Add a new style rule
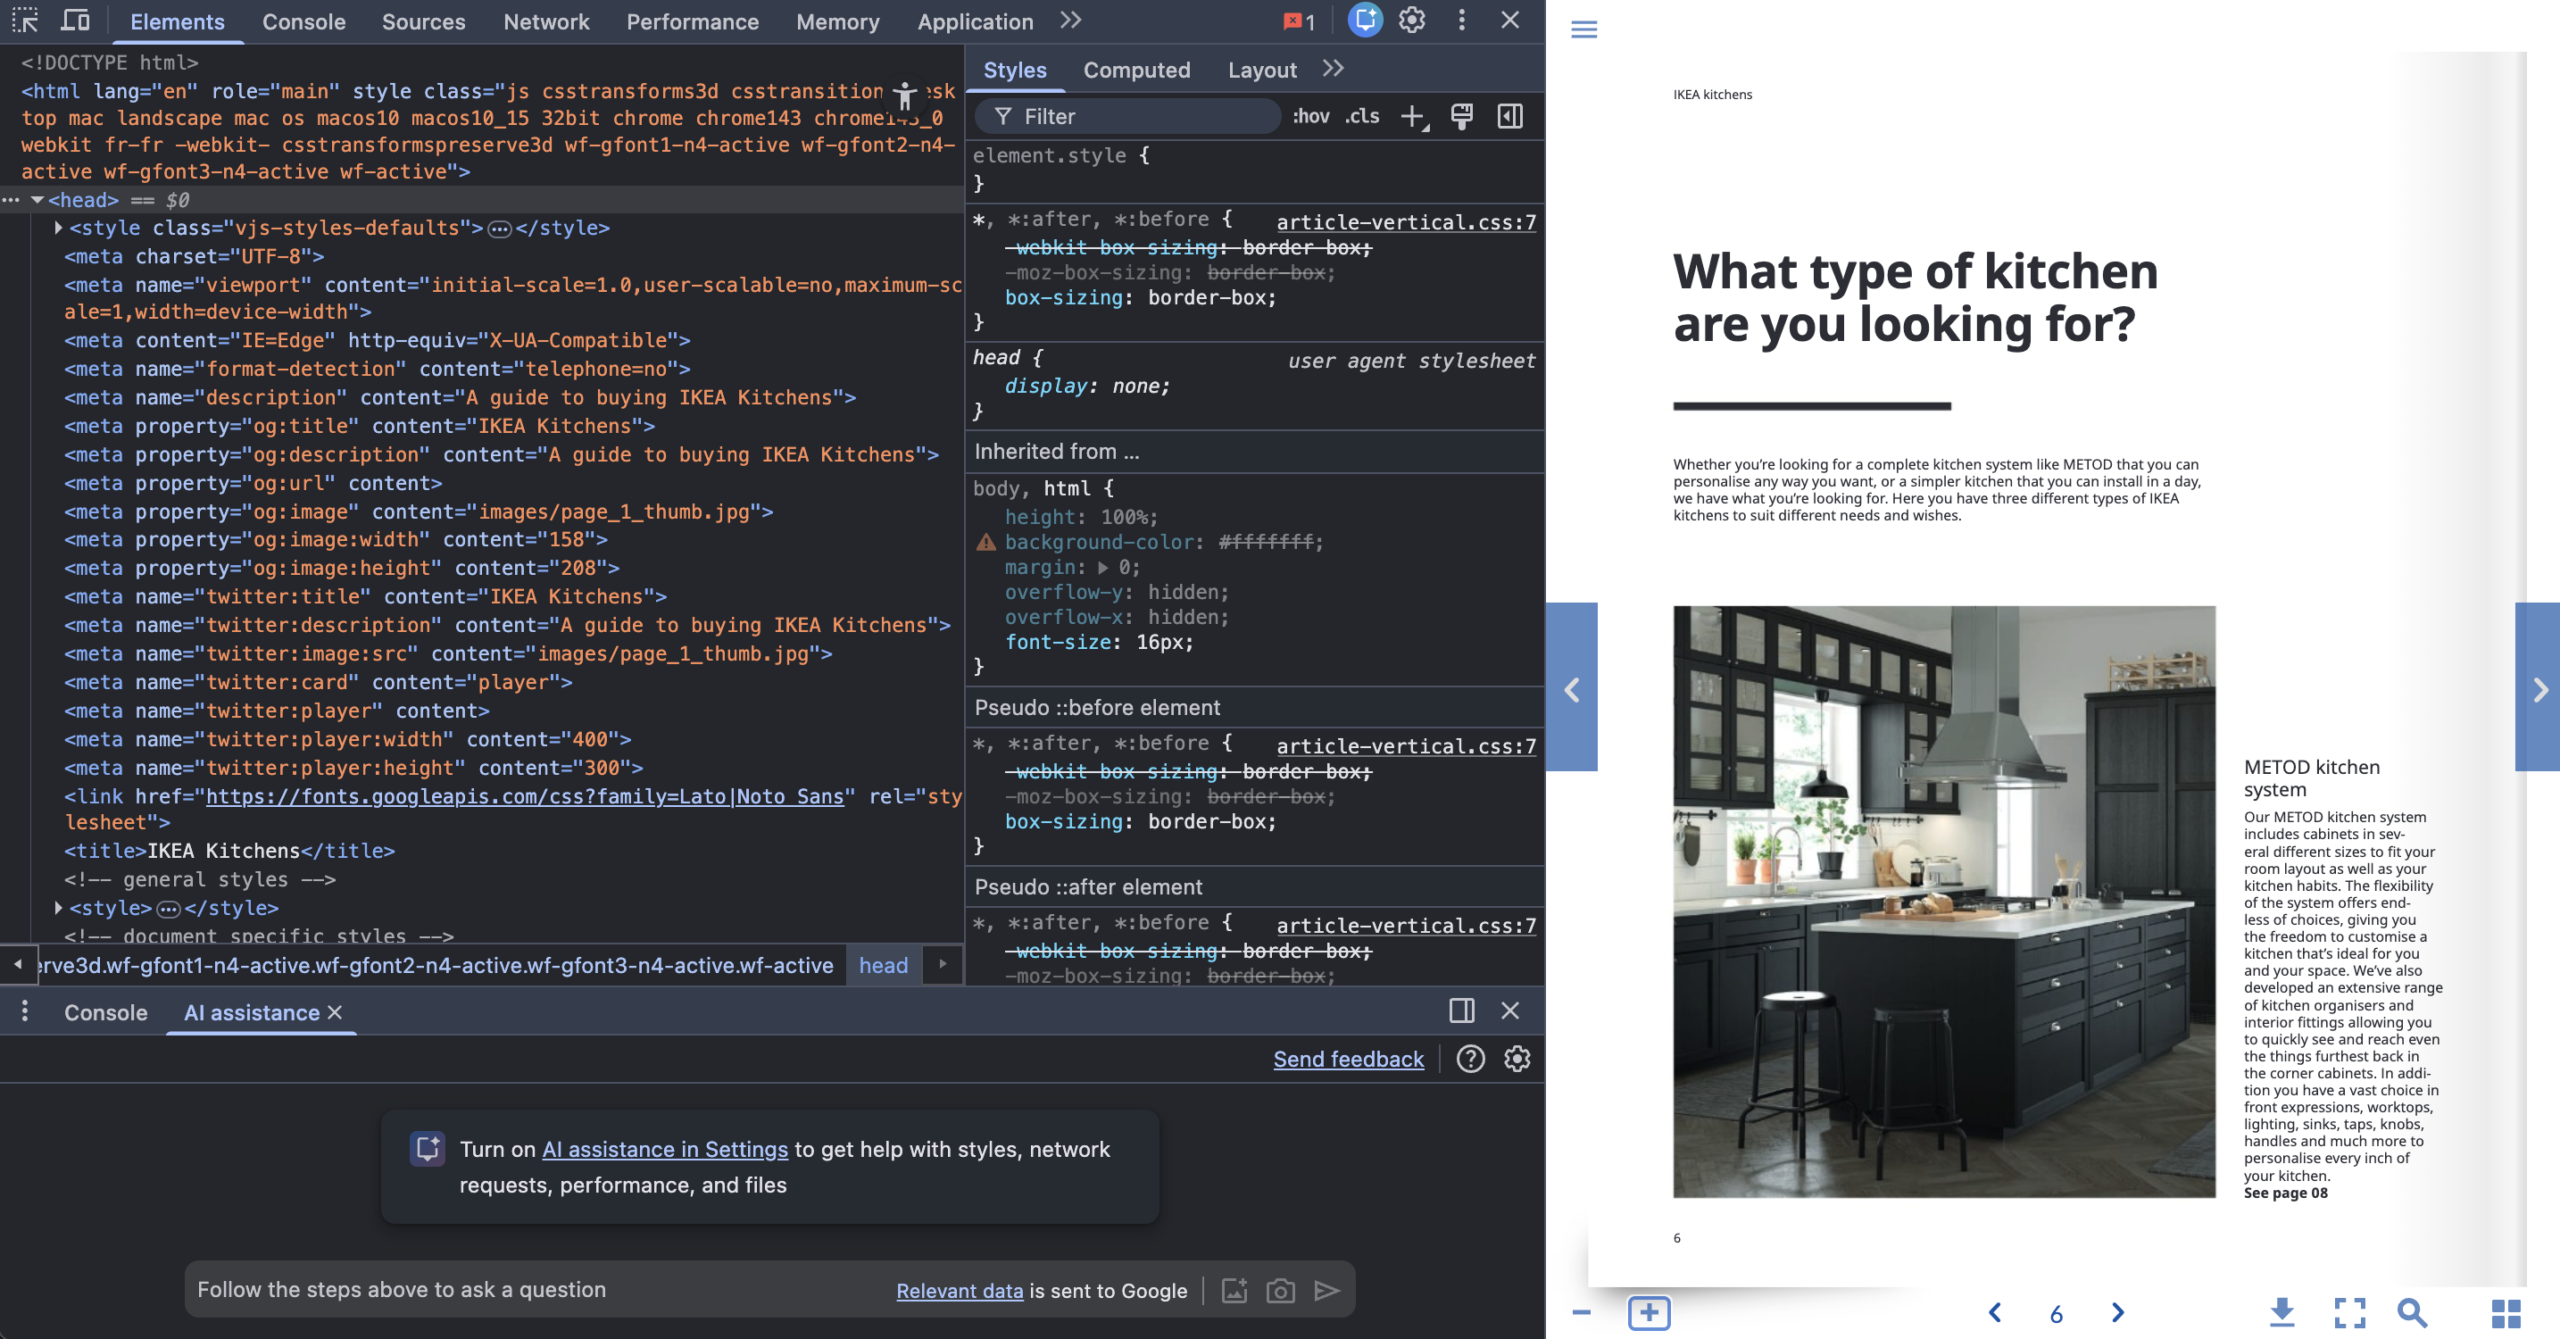The width and height of the screenshot is (2560, 1339). click(1411, 116)
